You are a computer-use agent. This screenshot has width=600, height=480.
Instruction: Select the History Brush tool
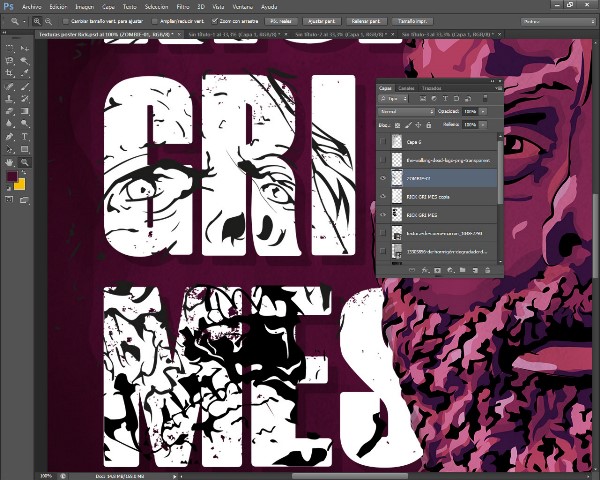coord(24,99)
